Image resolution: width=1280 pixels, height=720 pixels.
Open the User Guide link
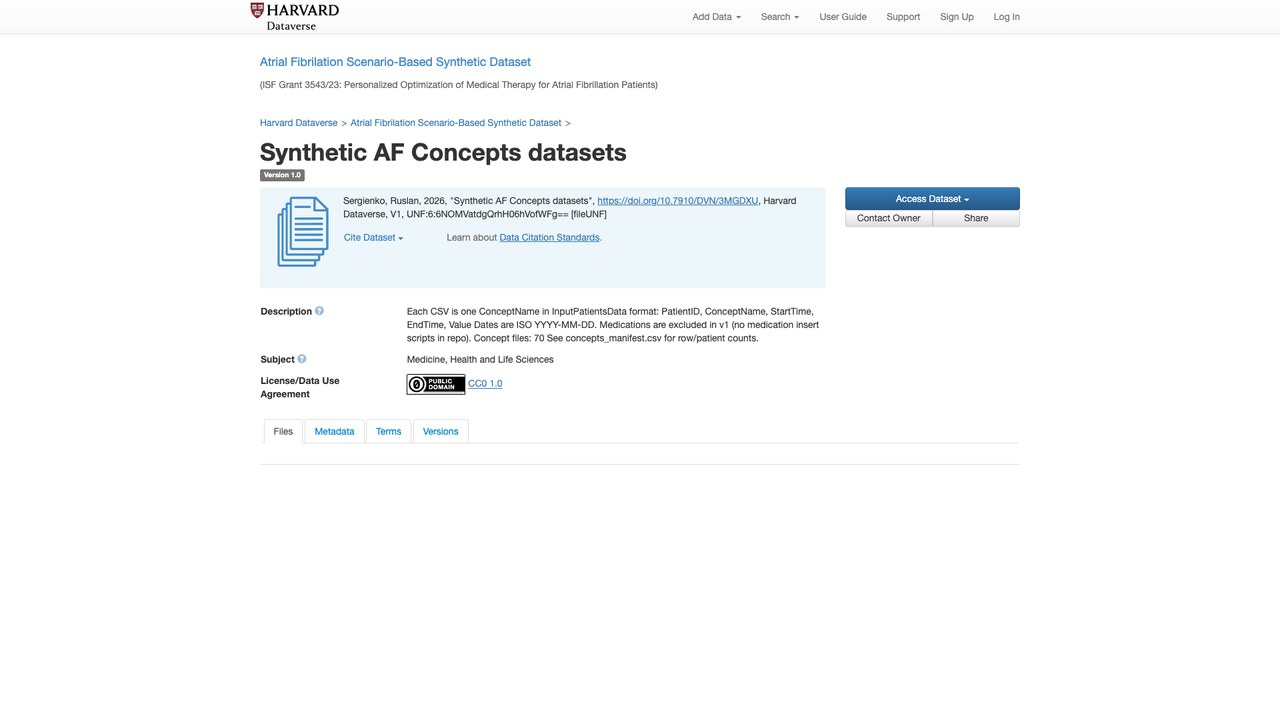(x=843, y=17)
